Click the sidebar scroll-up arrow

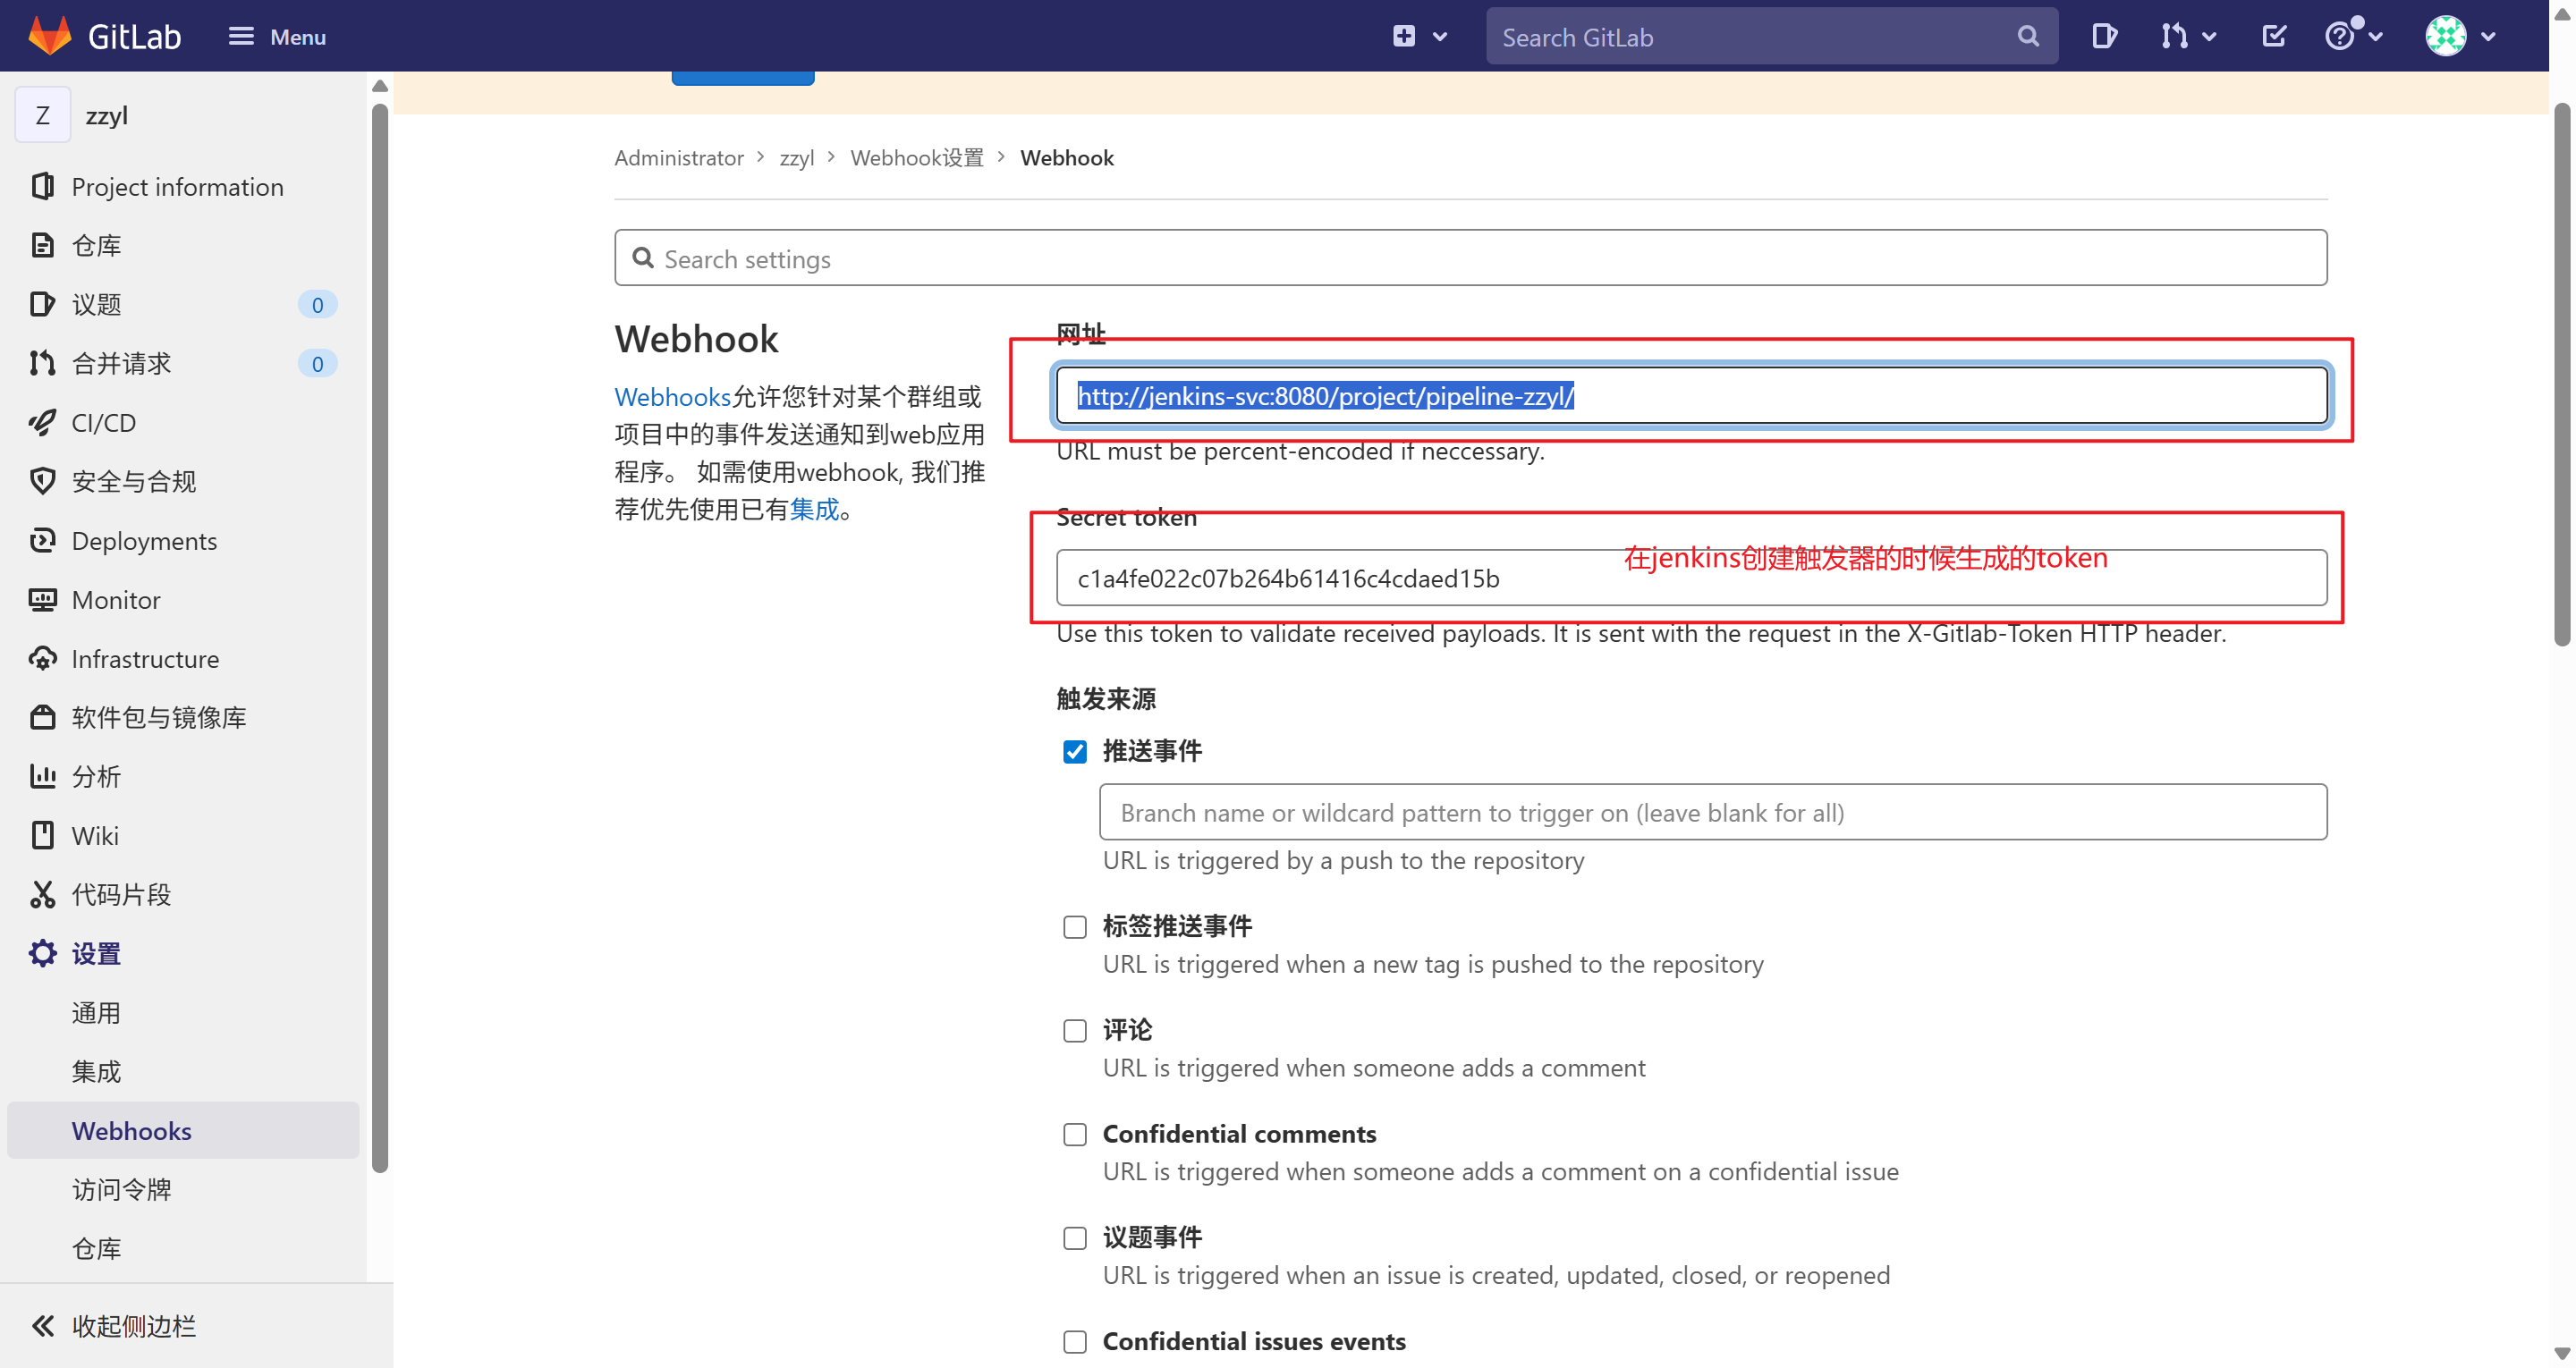click(x=380, y=86)
